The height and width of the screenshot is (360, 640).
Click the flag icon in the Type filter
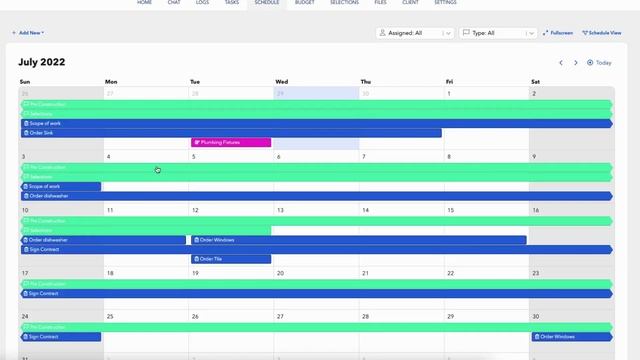pyautogui.click(x=466, y=33)
